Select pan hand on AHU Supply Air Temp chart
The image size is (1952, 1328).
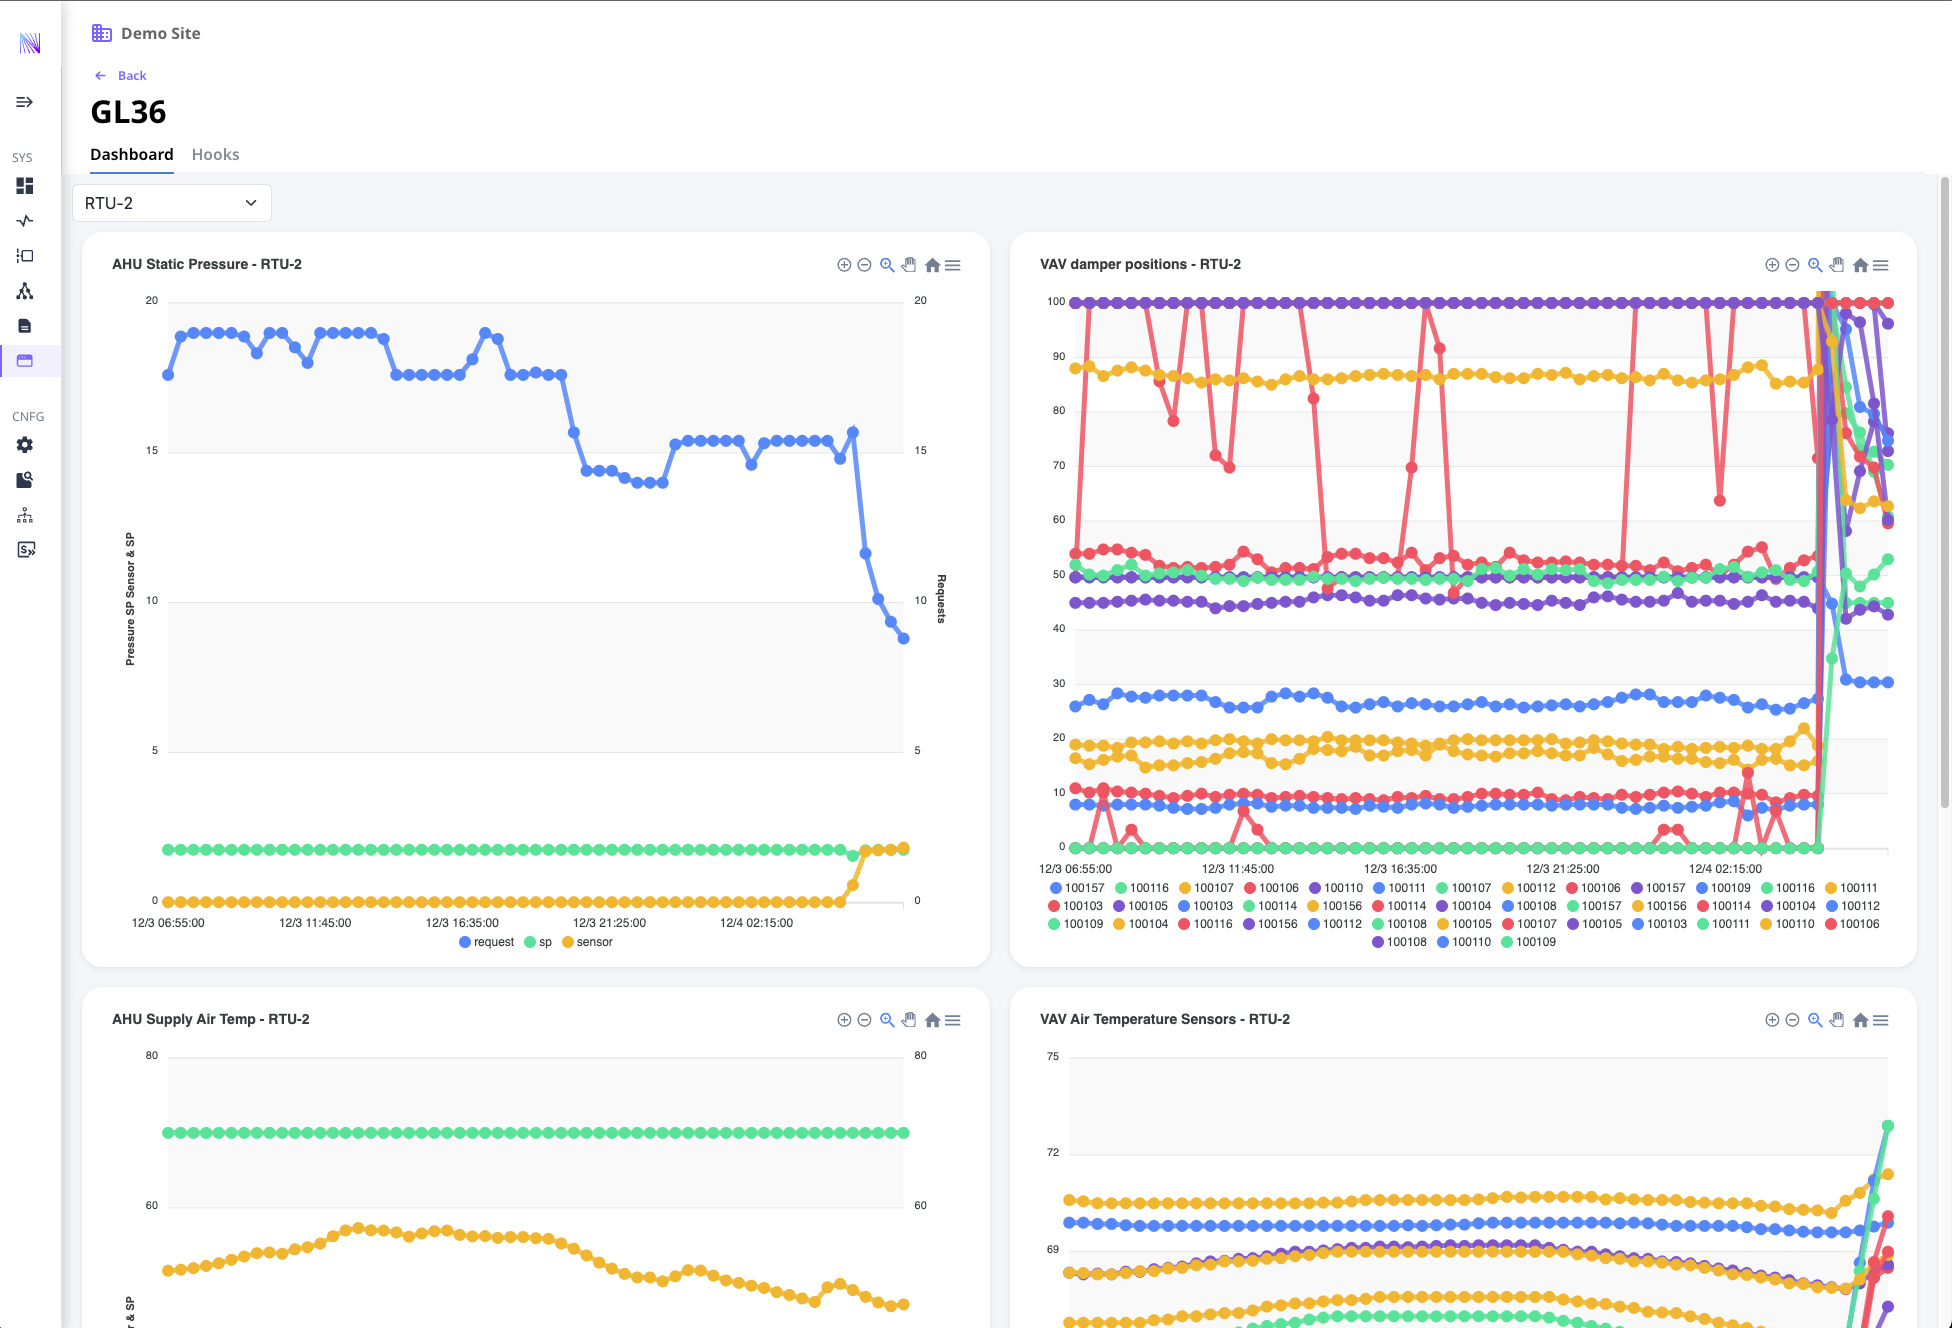pyautogui.click(x=909, y=1020)
